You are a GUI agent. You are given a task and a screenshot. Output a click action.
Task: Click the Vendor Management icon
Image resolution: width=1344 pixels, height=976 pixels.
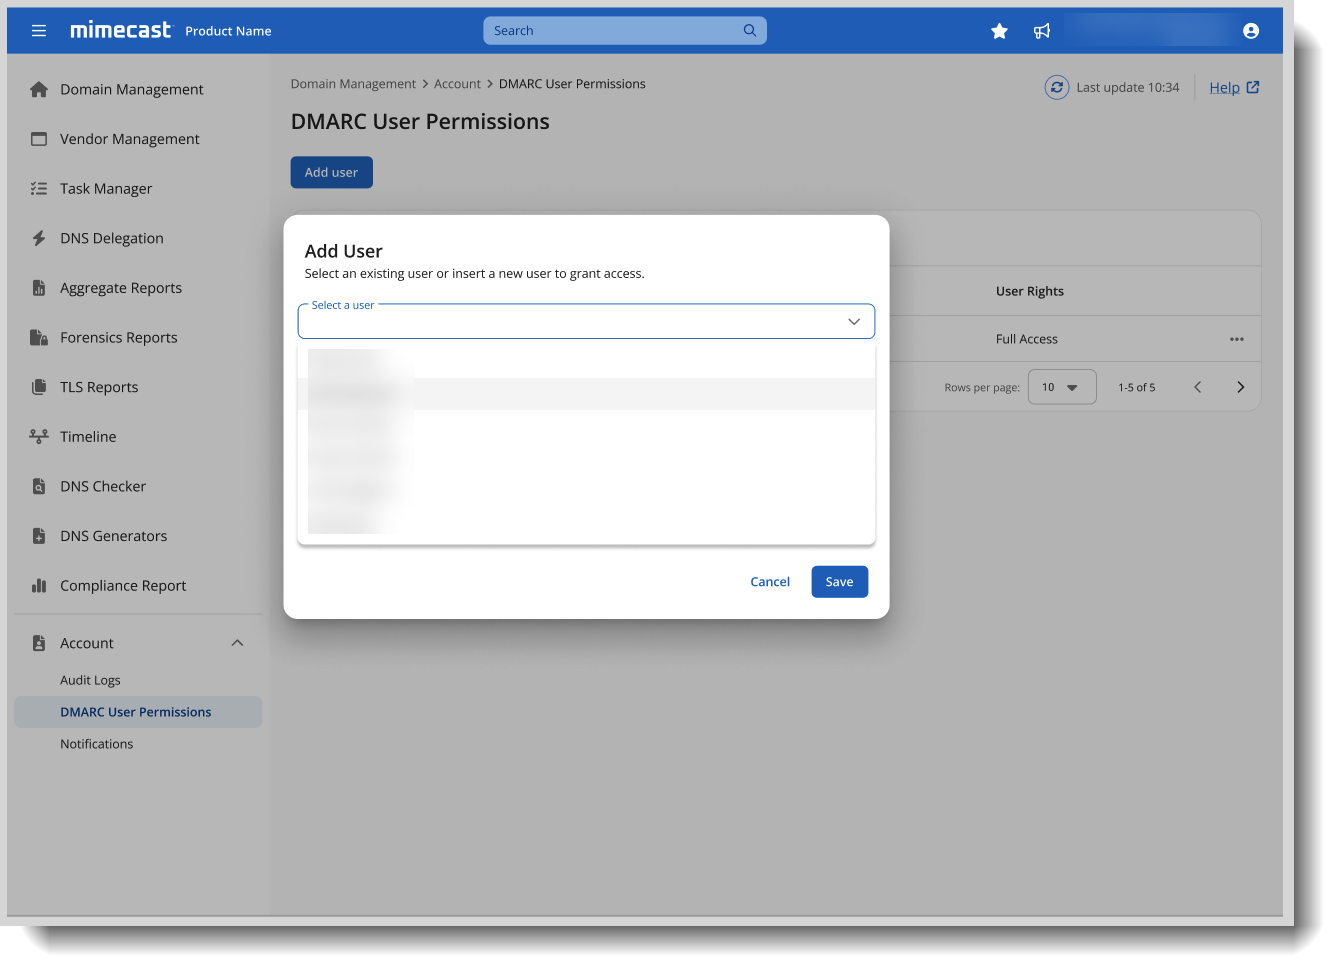39,139
